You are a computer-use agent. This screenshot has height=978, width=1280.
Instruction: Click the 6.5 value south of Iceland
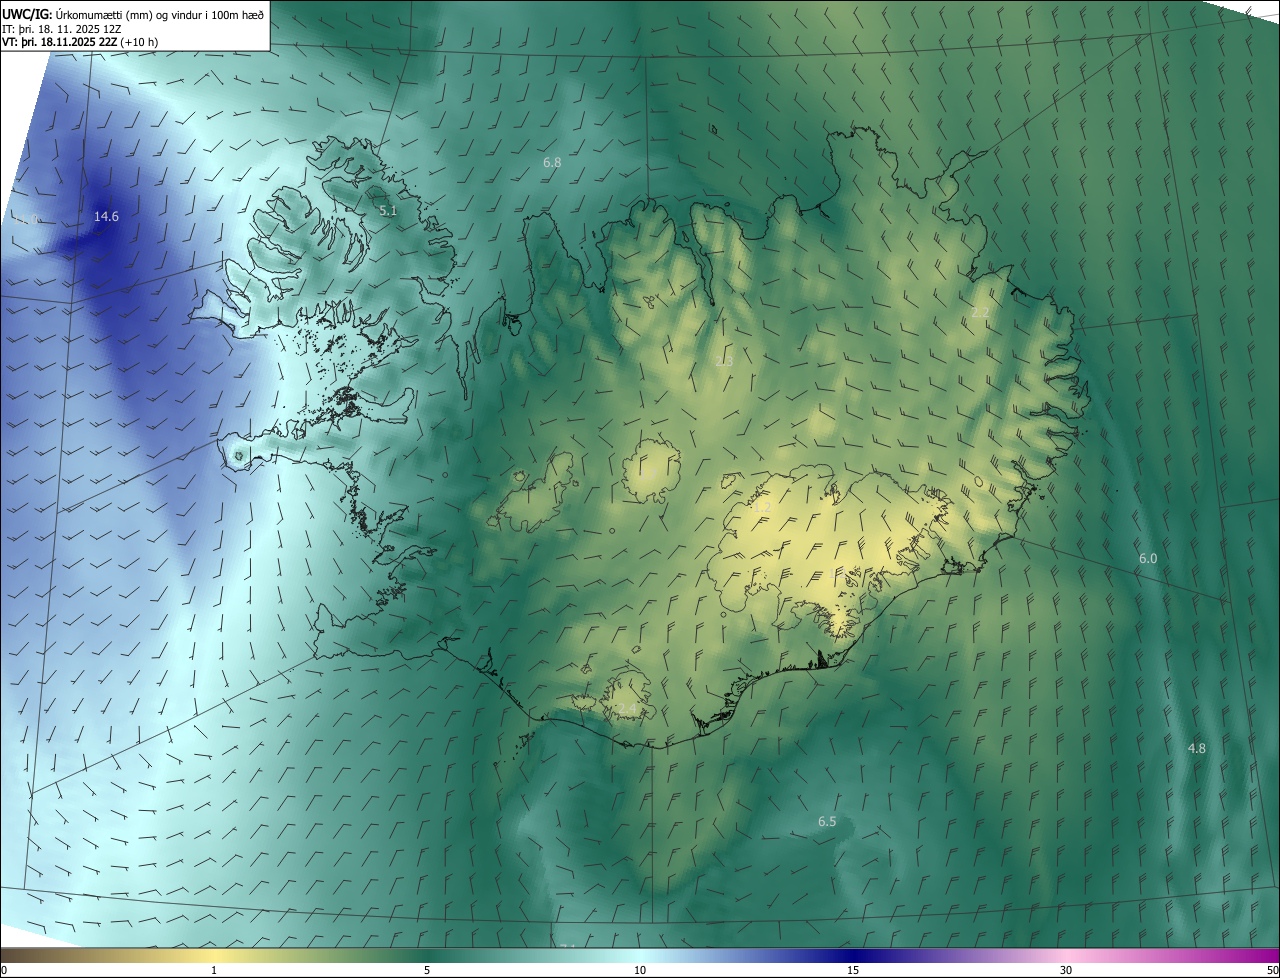tap(827, 822)
